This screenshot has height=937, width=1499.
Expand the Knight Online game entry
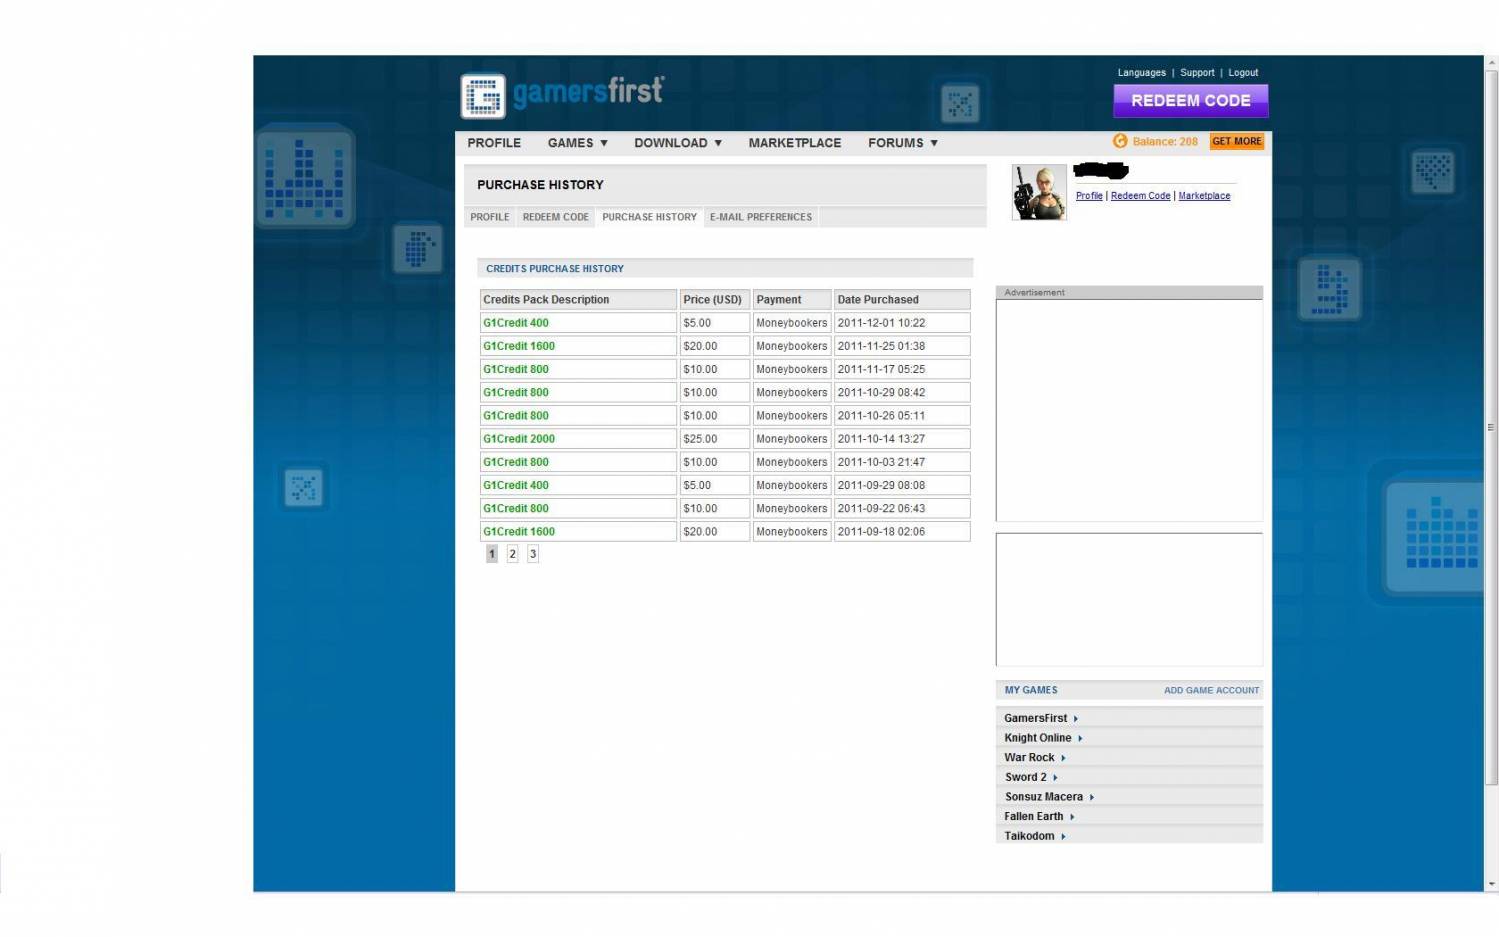coord(1042,738)
